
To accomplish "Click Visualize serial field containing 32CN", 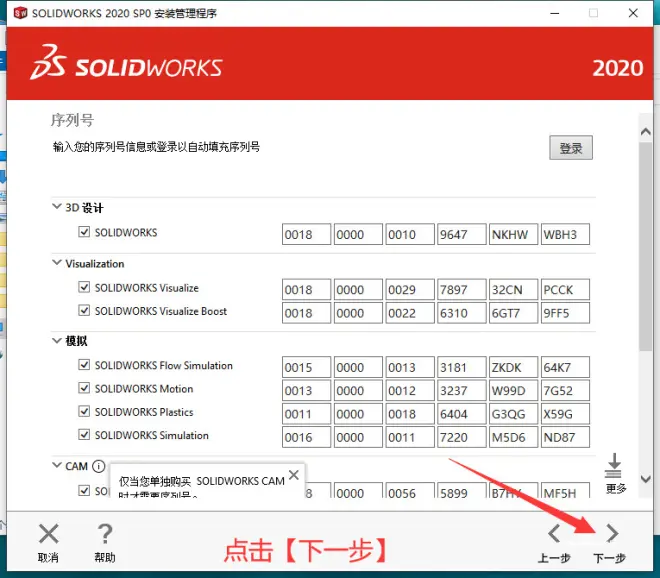I will pos(513,290).
